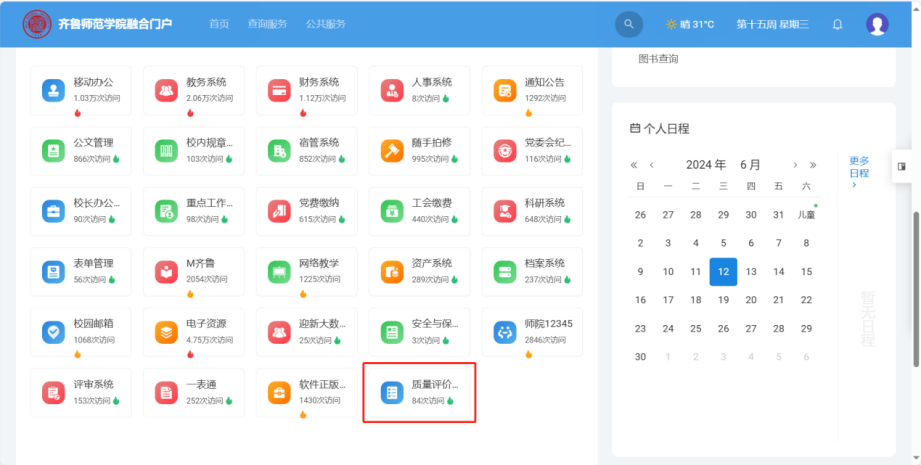The image size is (921, 465).
Task: Launch the 财务系统 icon
Action: coord(279,91)
